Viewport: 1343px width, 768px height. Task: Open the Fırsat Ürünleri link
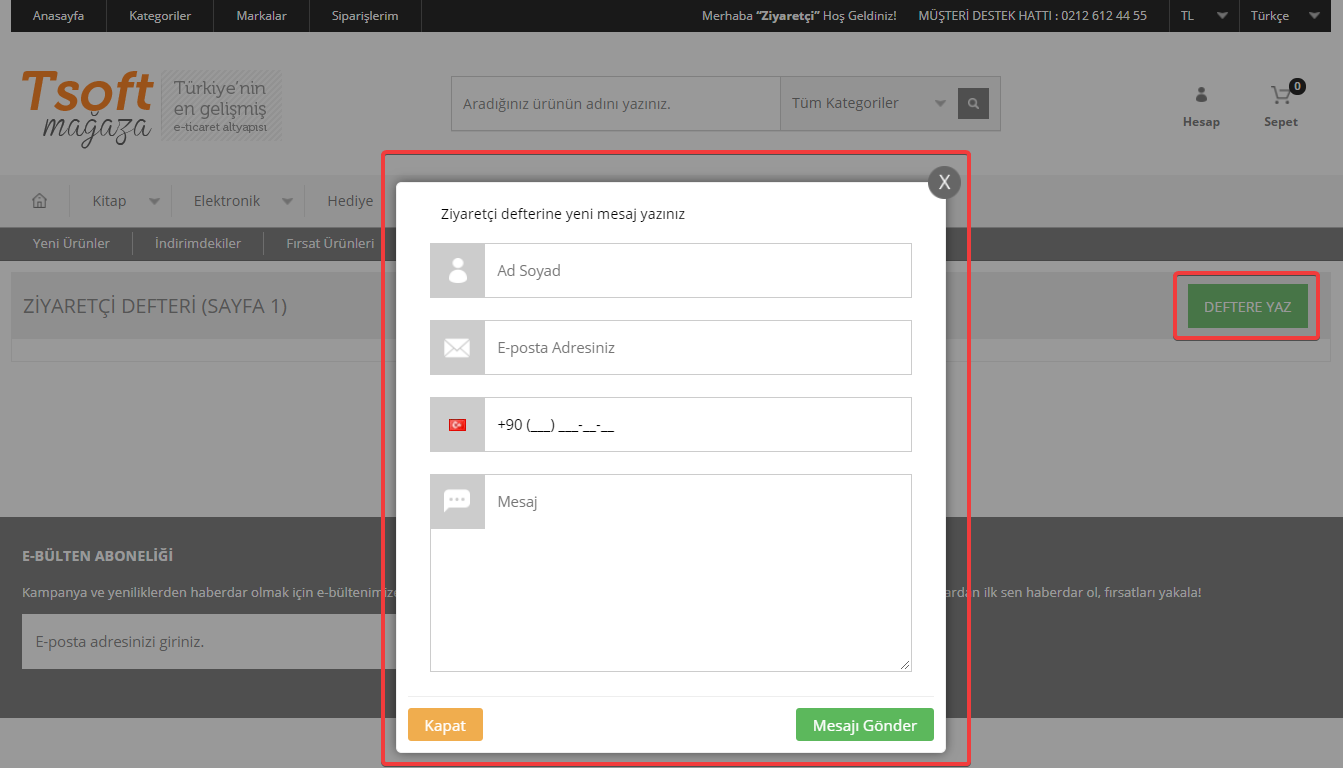point(331,243)
